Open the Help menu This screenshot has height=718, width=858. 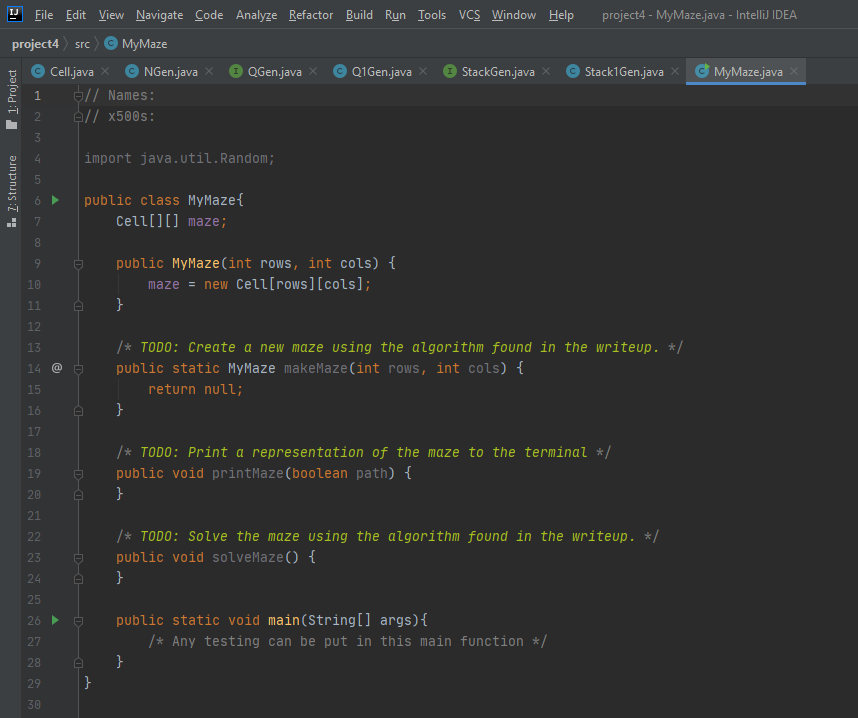[561, 15]
